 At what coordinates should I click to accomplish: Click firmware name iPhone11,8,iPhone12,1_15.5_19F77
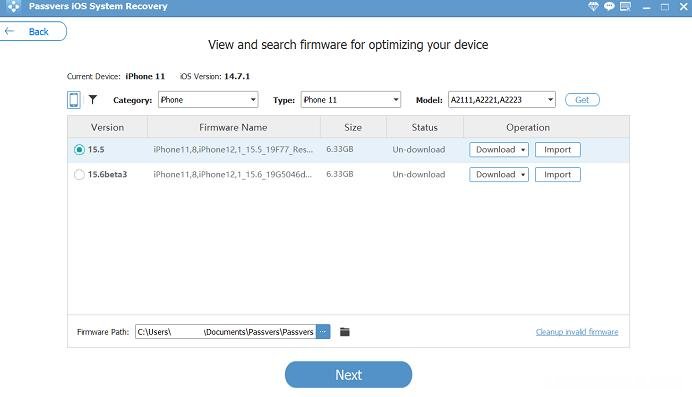click(233, 150)
